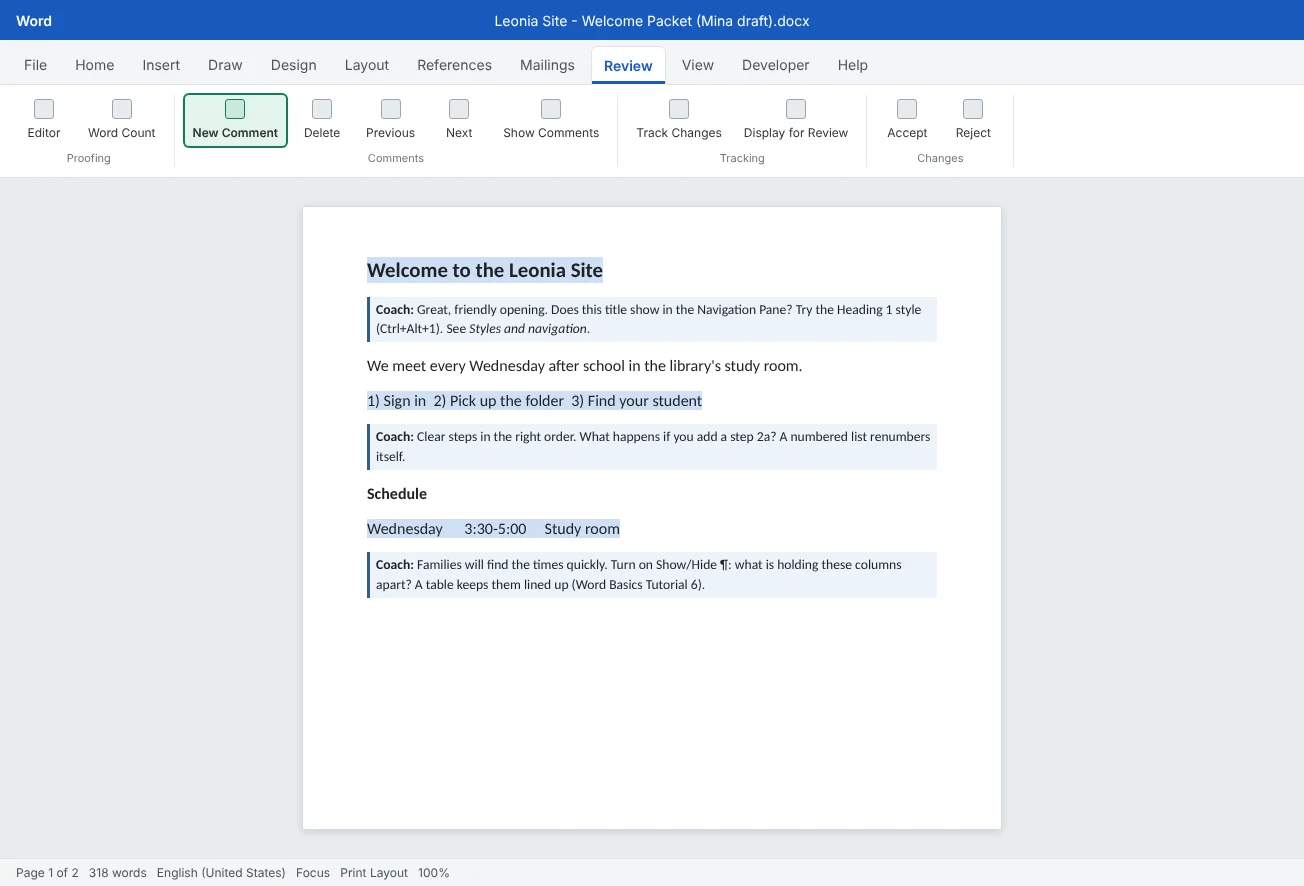Jump to the Next comment
The height and width of the screenshot is (886, 1304).
459,120
